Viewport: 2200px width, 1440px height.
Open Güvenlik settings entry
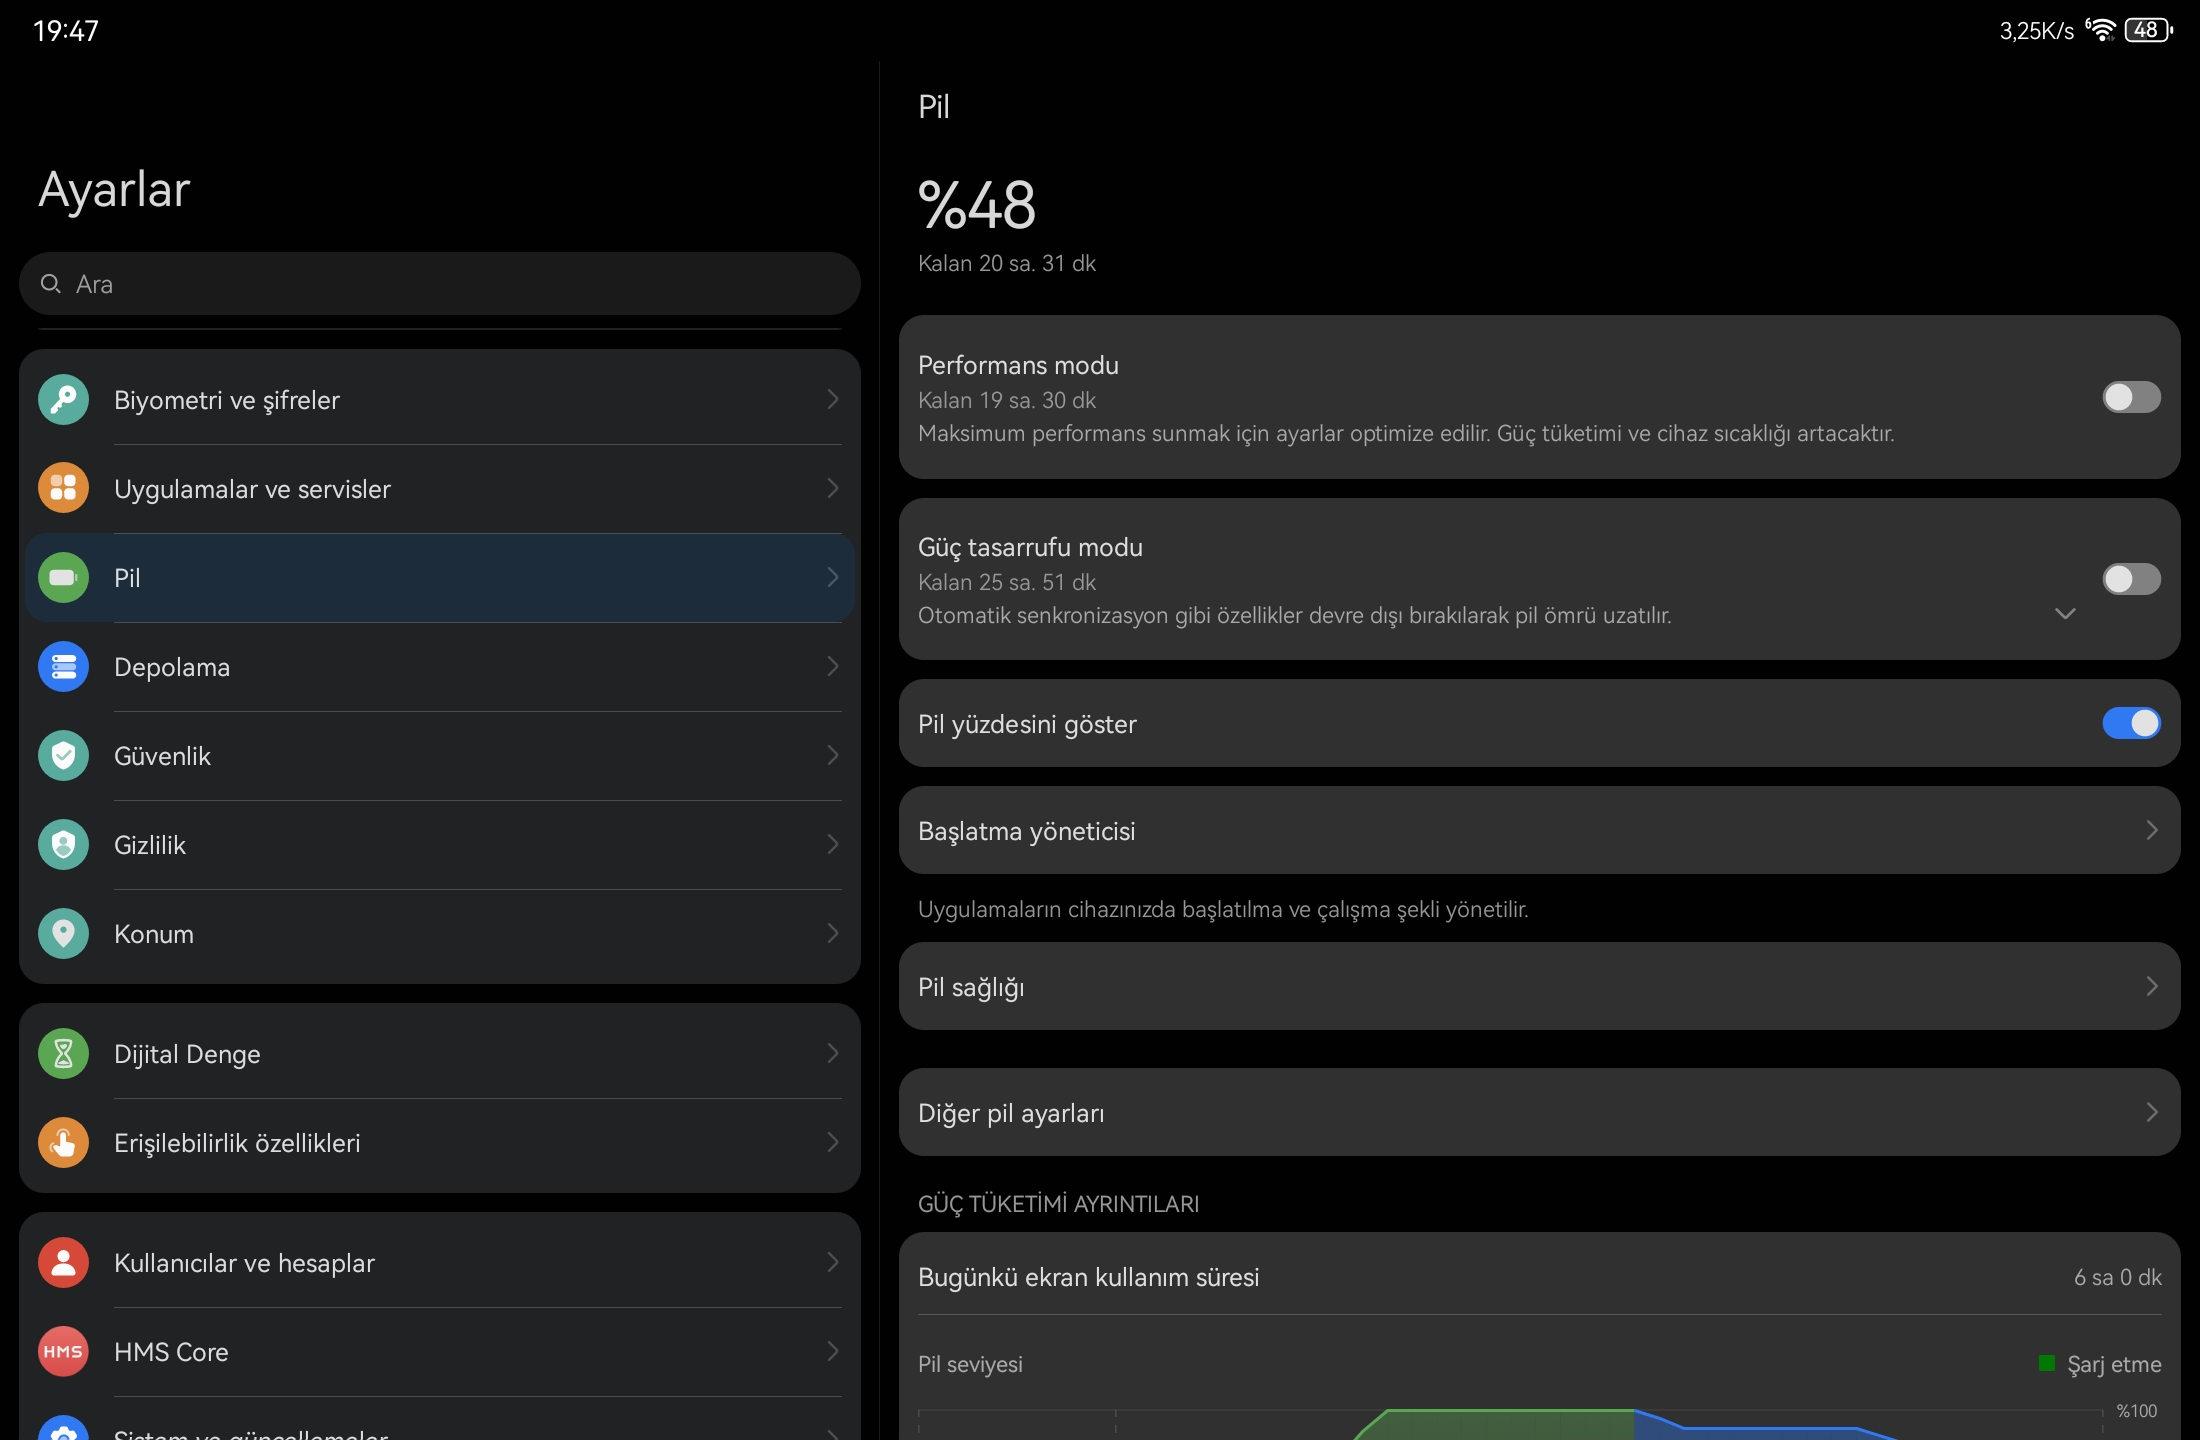click(440, 756)
